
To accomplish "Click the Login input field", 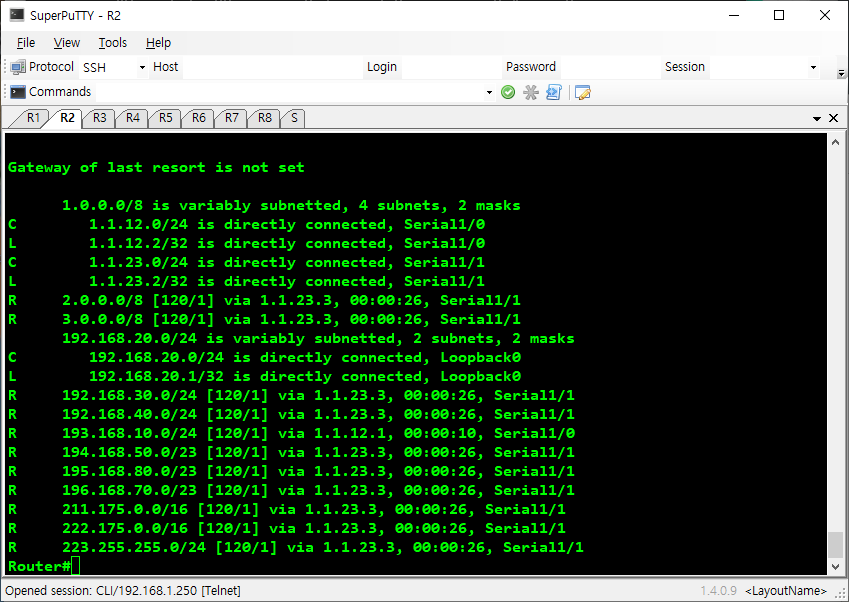I will pos(451,68).
